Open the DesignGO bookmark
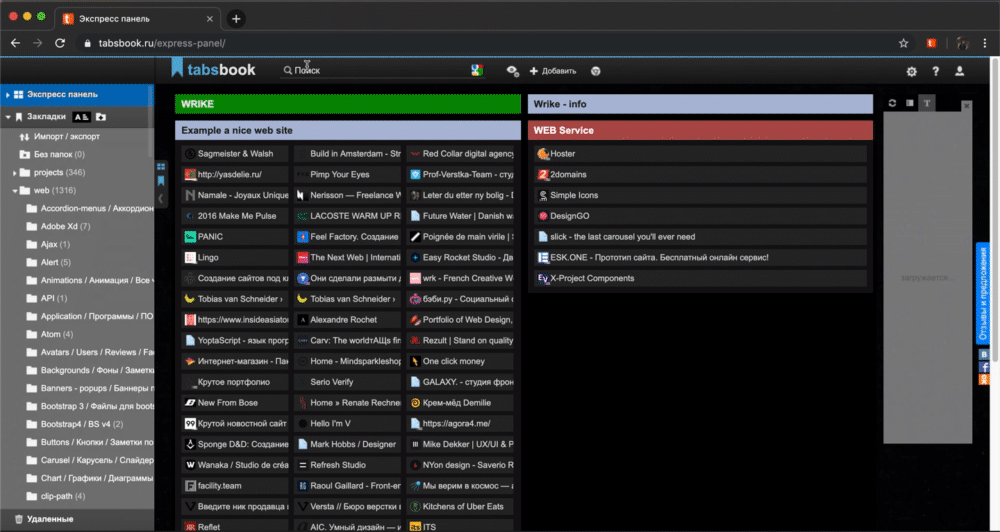 [700, 216]
